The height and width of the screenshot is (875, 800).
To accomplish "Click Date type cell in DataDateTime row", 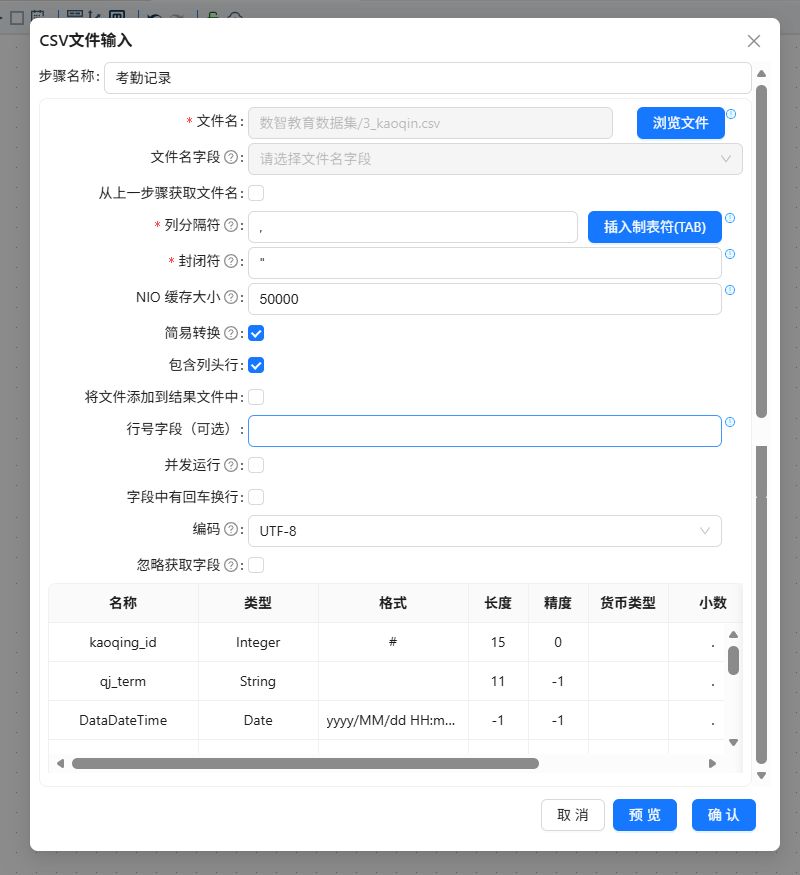I will tap(258, 720).
